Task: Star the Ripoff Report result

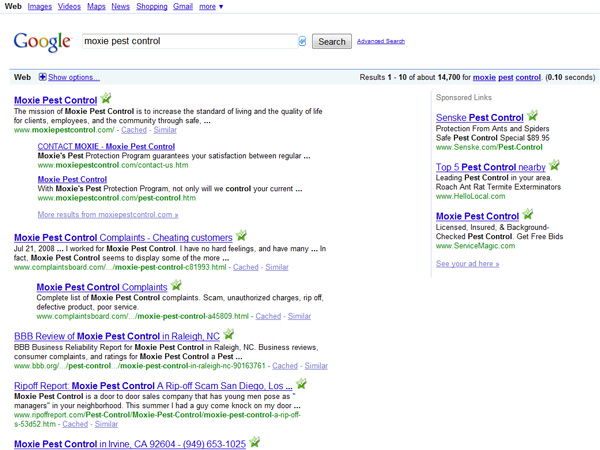Action: pyautogui.click(x=301, y=383)
